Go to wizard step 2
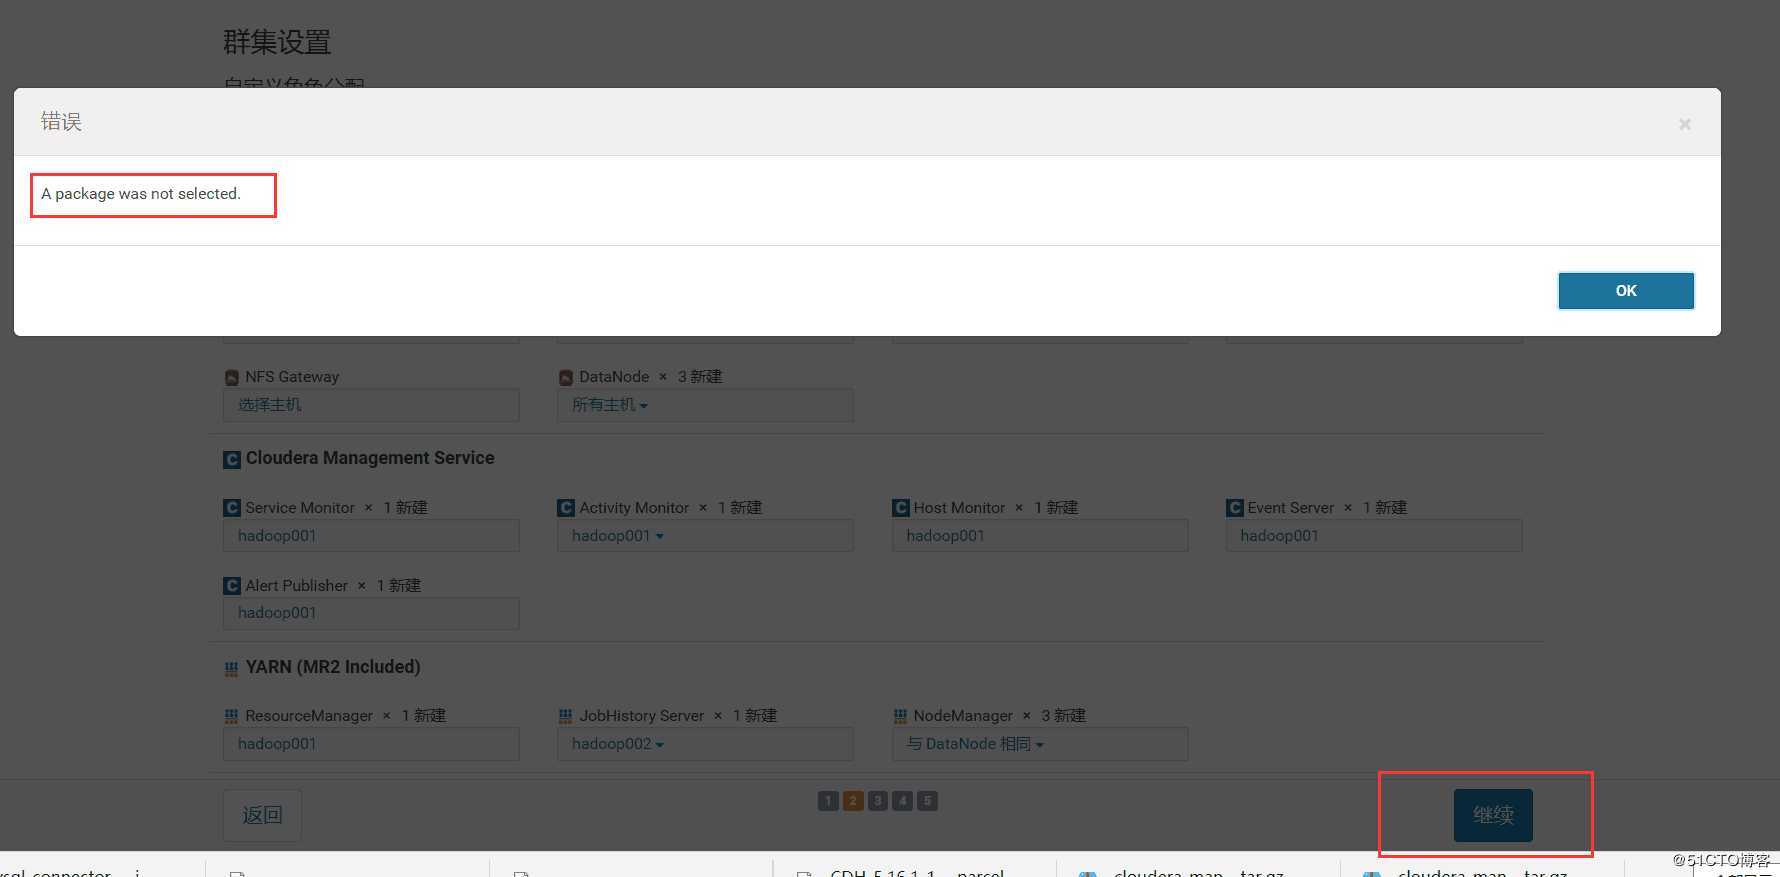Screen dimensions: 1780x877 [853, 801]
